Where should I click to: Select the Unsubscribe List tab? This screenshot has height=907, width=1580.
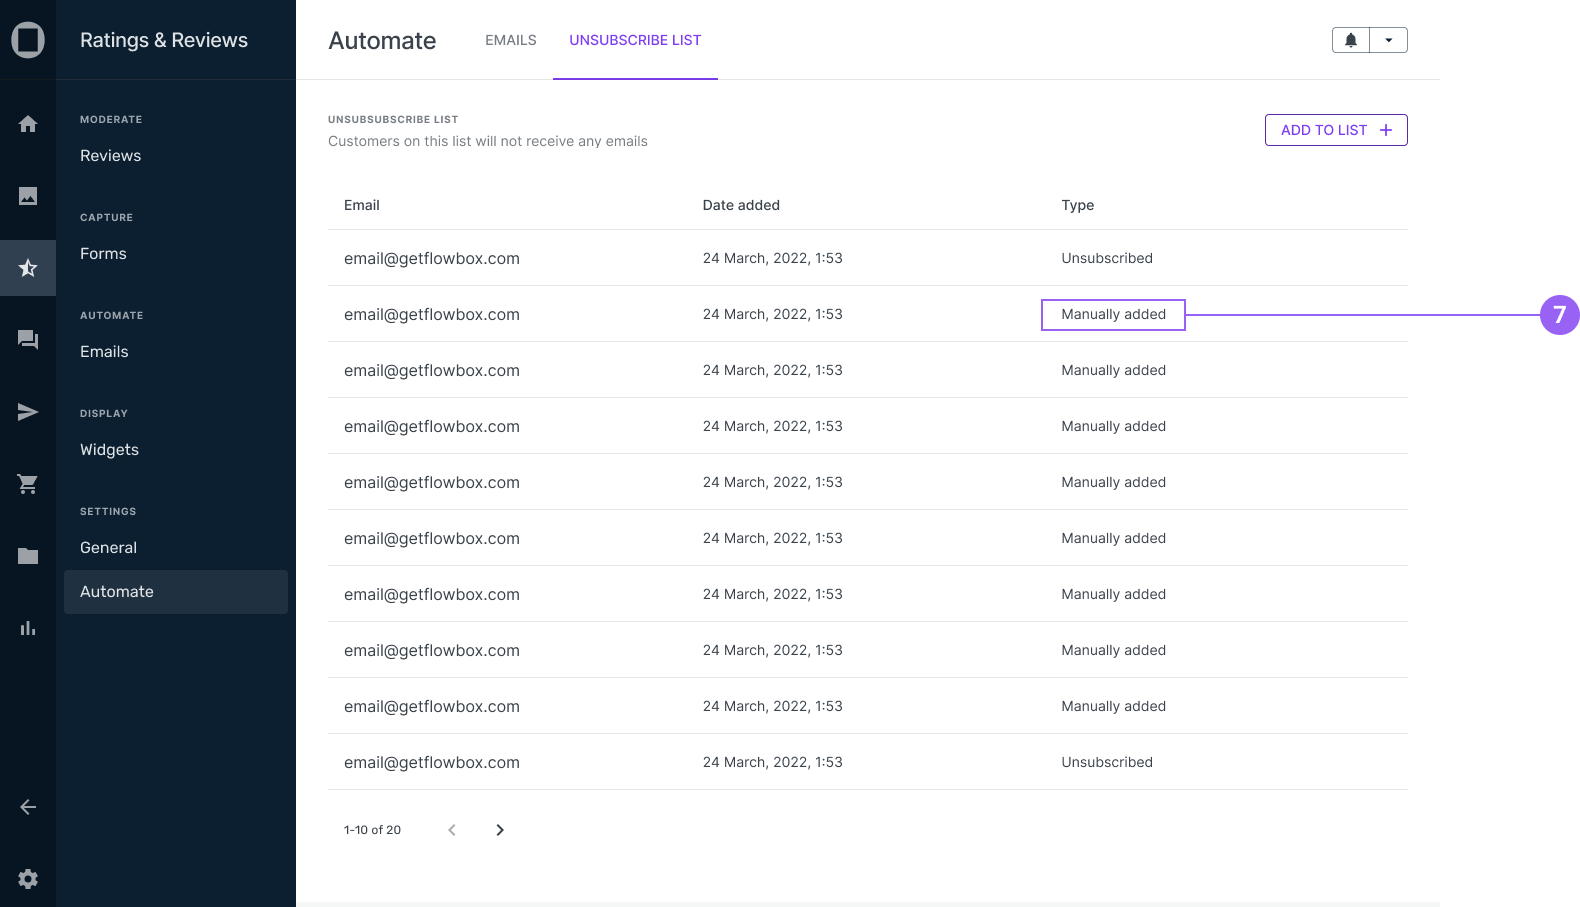point(635,40)
